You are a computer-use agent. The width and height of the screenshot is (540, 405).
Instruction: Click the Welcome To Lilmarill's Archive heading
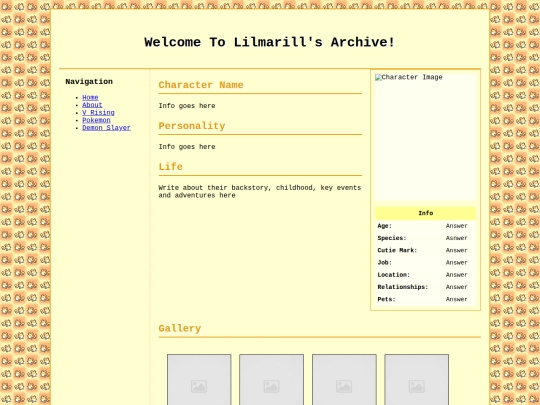269,42
